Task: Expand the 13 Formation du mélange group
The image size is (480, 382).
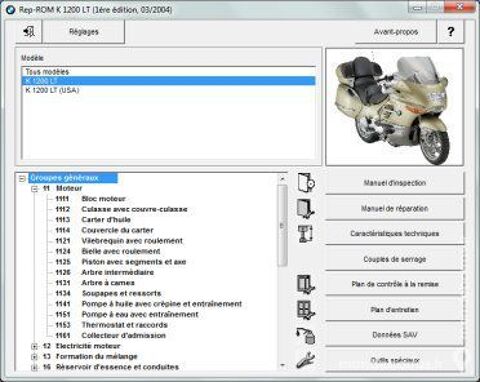Action: tap(34, 357)
